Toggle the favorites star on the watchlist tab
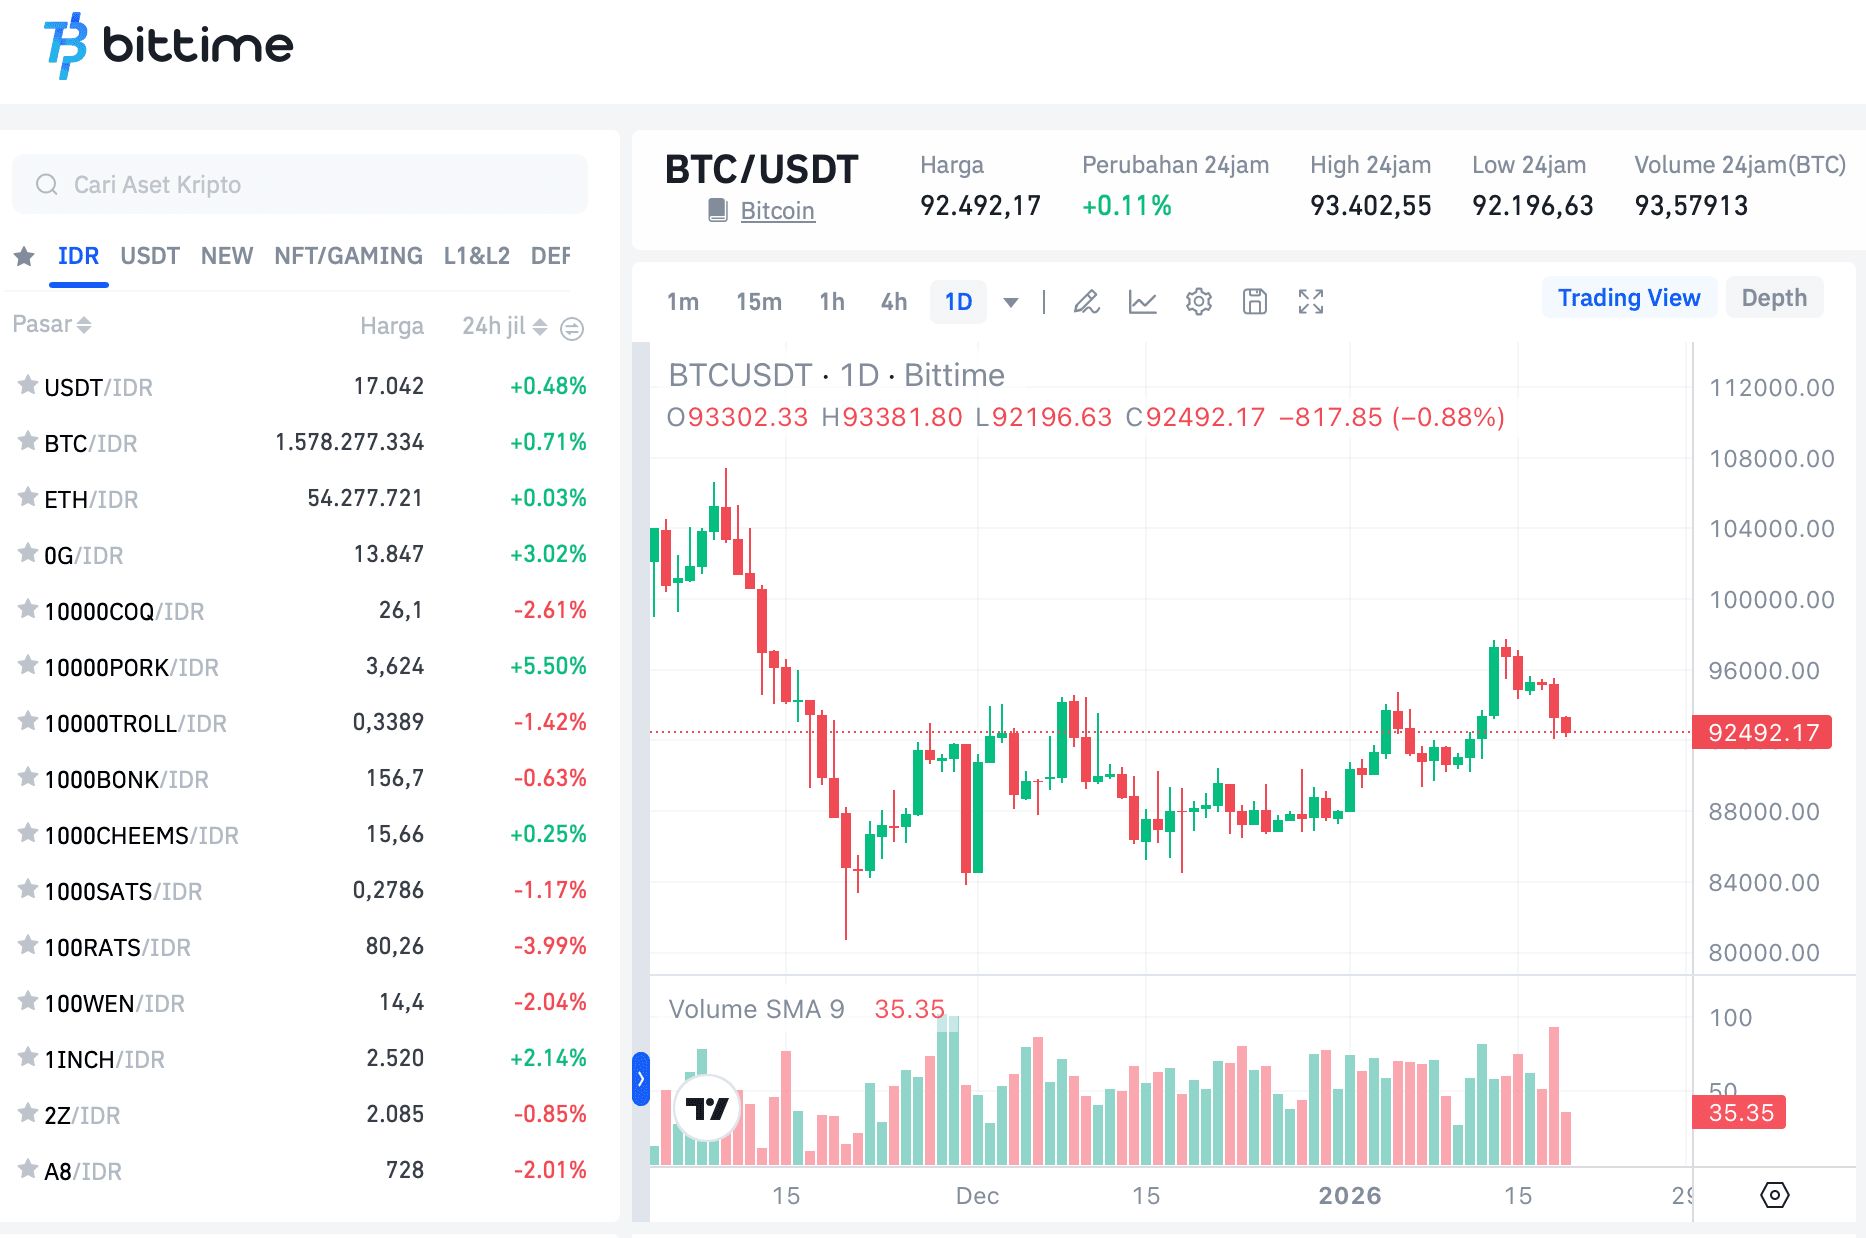The width and height of the screenshot is (1866, 1238). [x=25, y=256]
